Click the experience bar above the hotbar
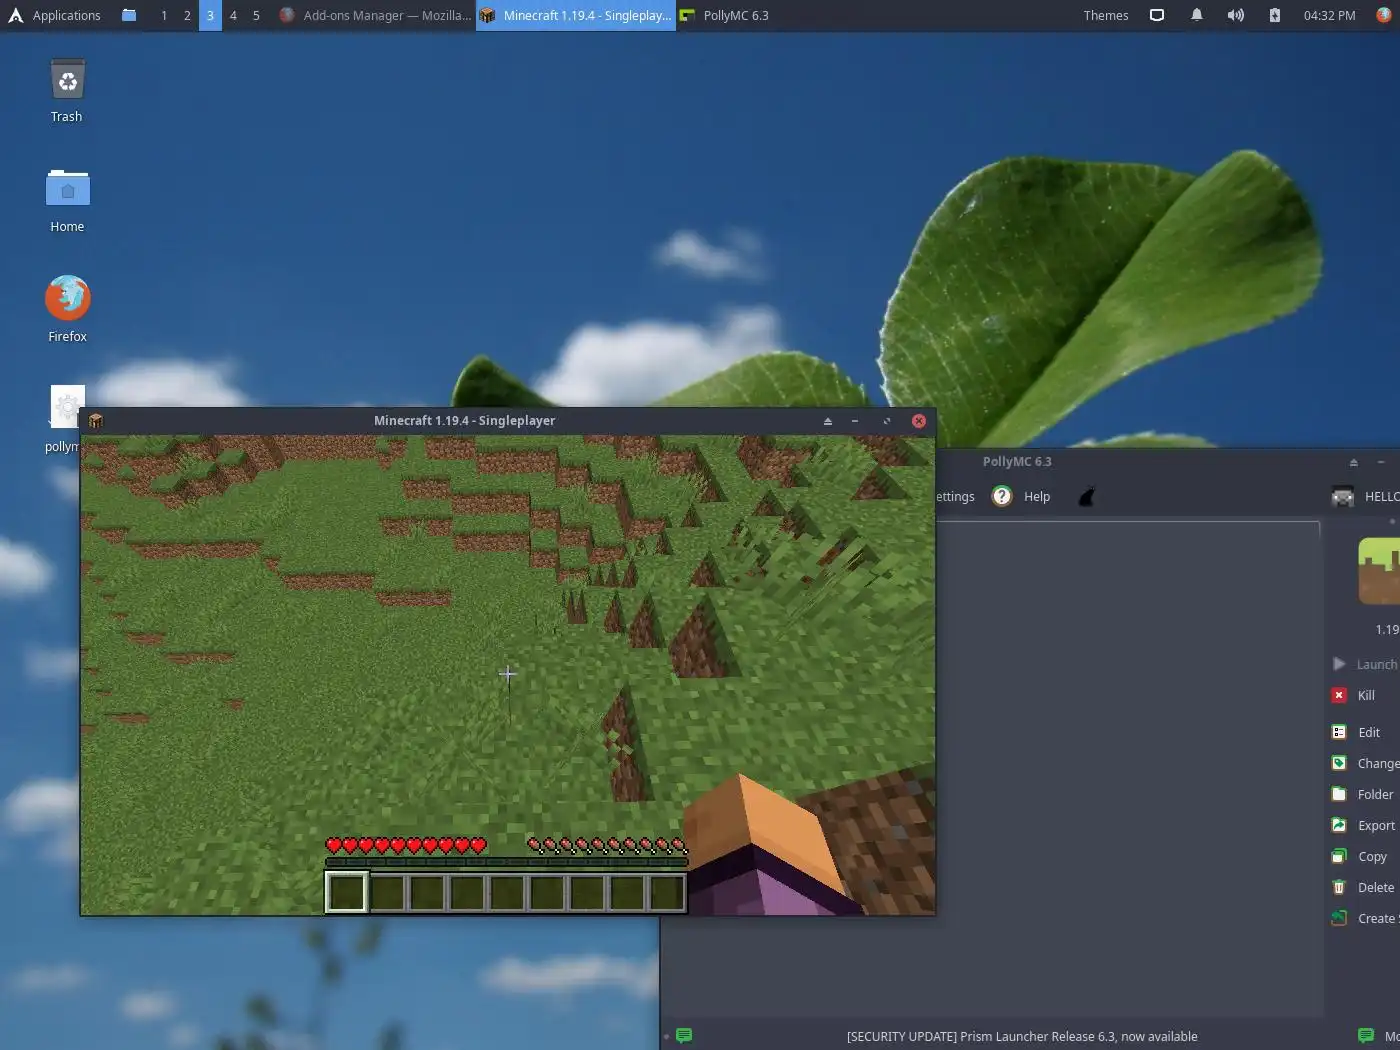The height and width of the screenshot is (1050, 1400). pos(507,862)
